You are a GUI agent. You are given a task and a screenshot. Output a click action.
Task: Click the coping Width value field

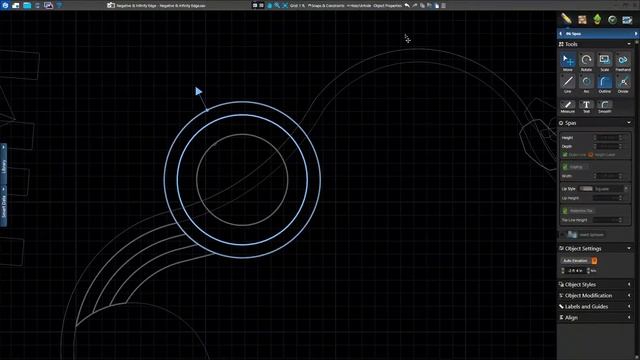[606, 176]
